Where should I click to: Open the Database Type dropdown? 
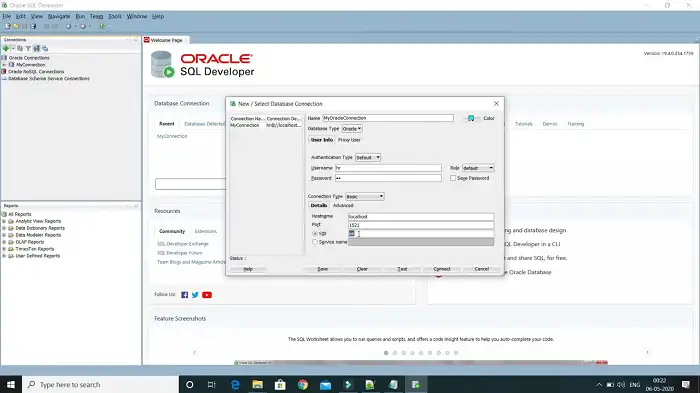(352, 129)
